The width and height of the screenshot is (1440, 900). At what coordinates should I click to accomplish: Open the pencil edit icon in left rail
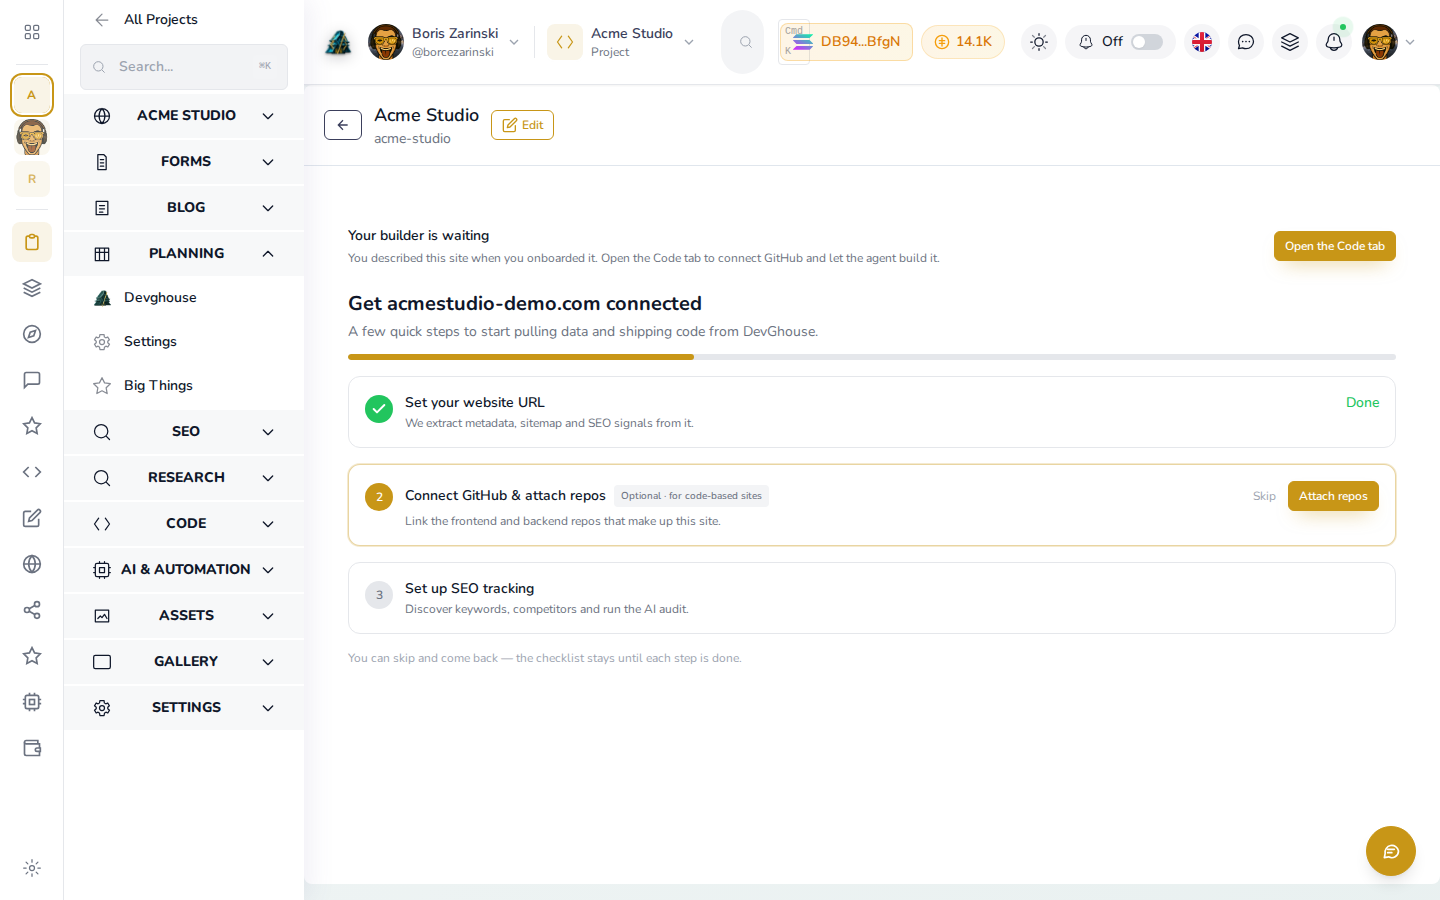pyautogui.click(x=32, y=518)
